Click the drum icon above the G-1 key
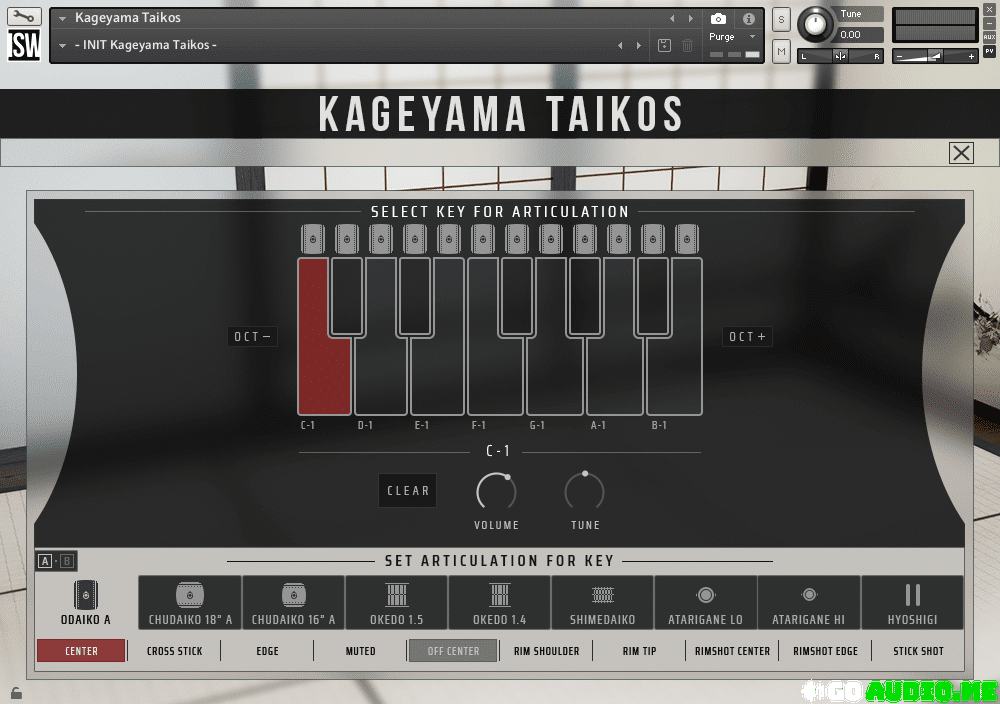The height and width of the screenshot is (704, 1000). click(x=551, y=239)
